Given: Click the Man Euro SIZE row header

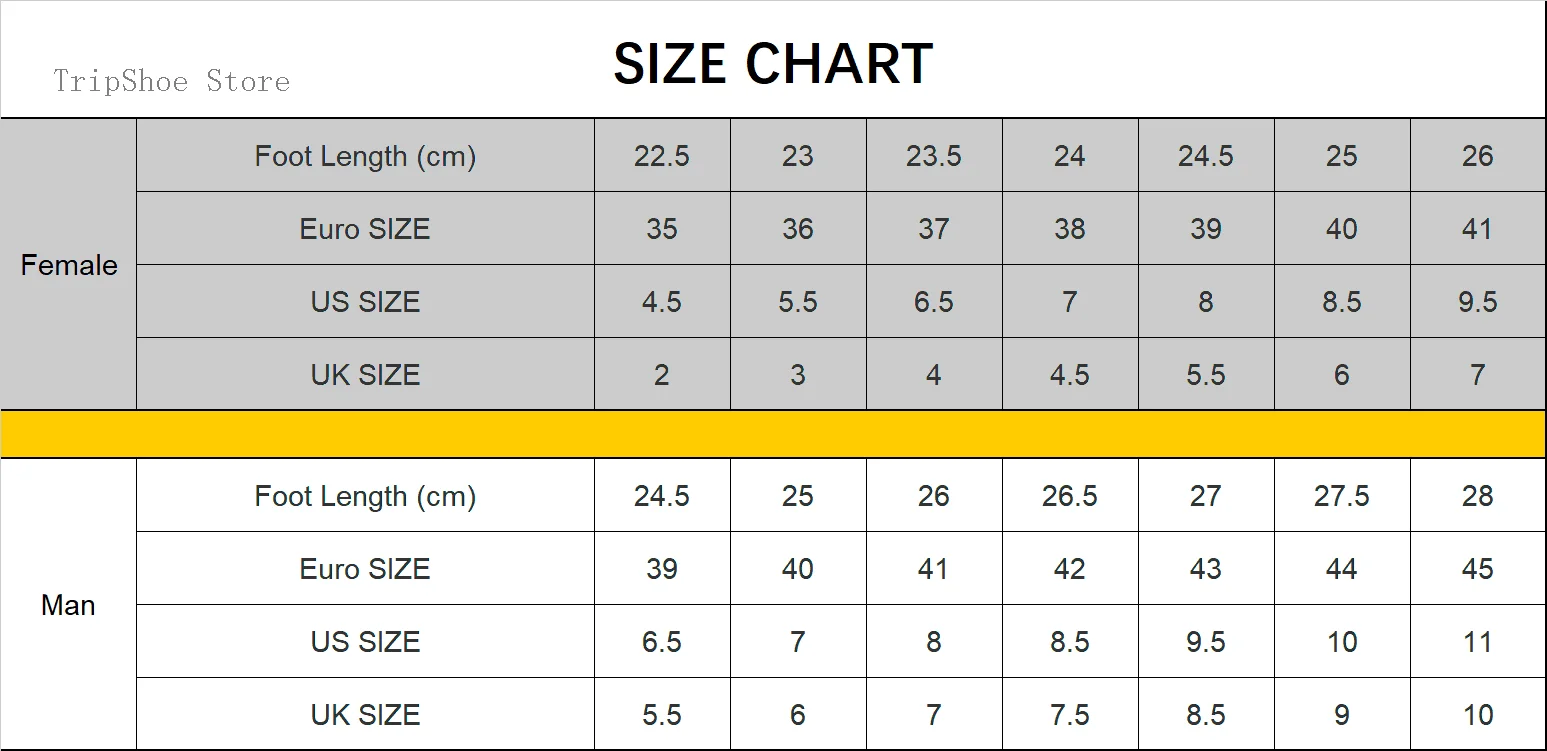Looking at the screenshot, I should [x=365, y=569].
